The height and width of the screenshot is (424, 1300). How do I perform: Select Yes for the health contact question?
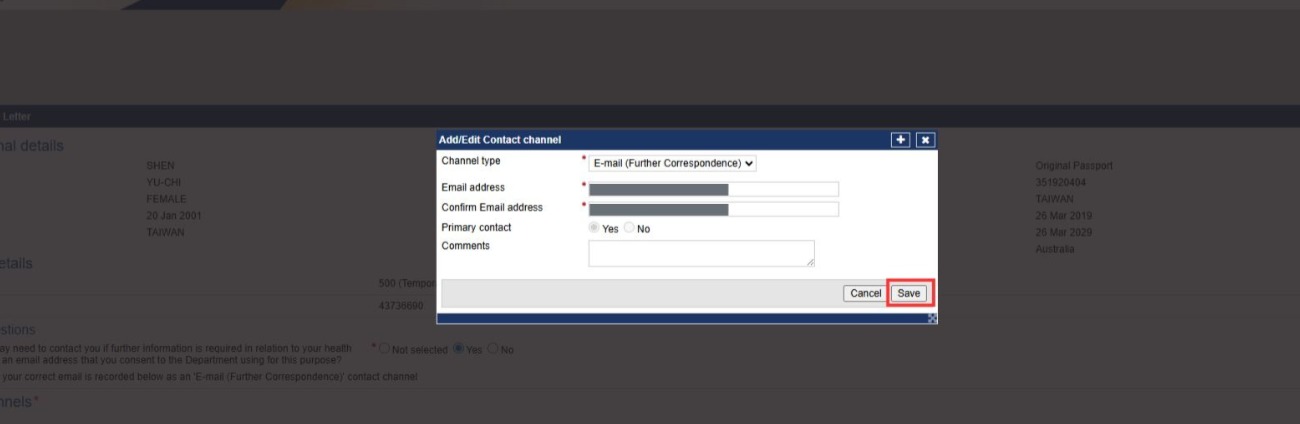click(459, 349)
